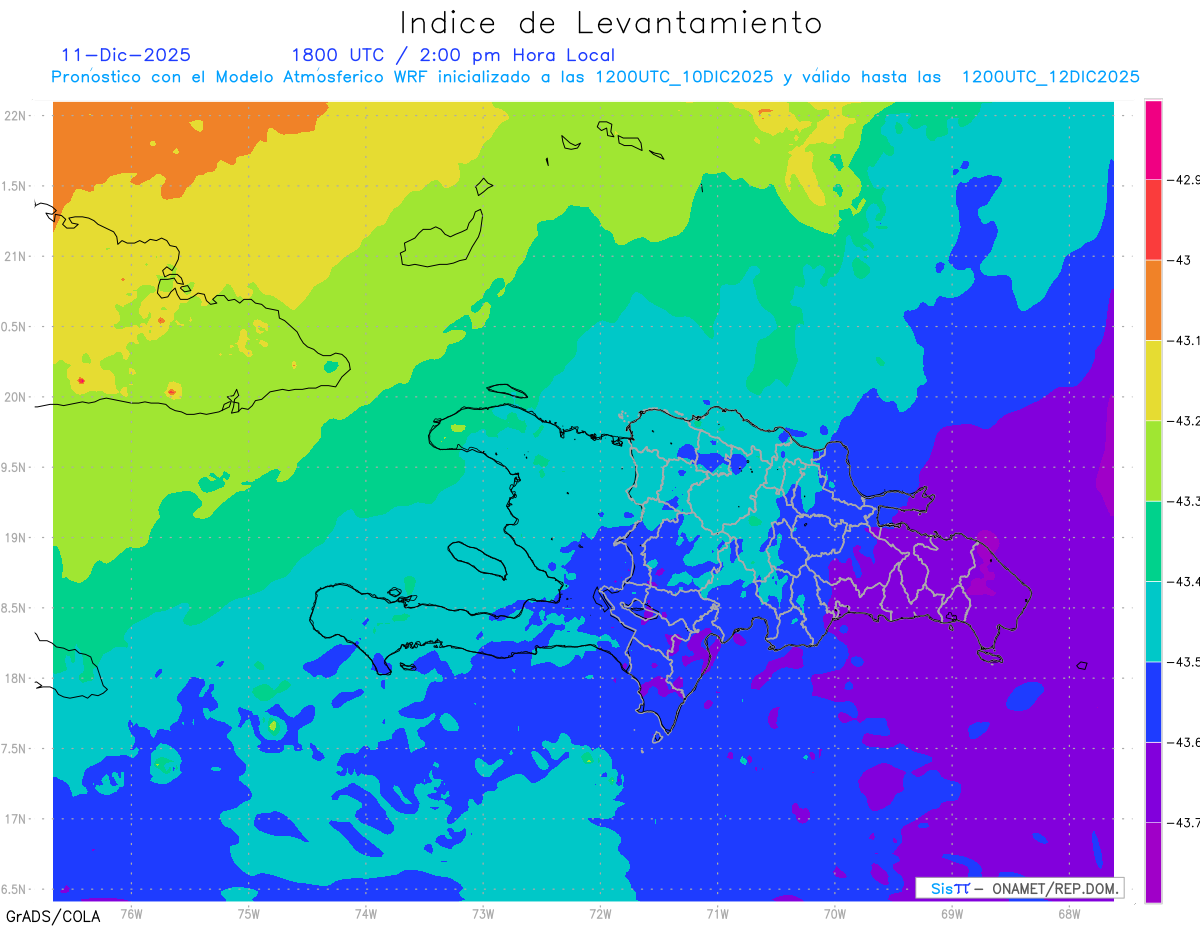Select the indigo swatch between -43.6 and -43.7

tap(1153, 782)
